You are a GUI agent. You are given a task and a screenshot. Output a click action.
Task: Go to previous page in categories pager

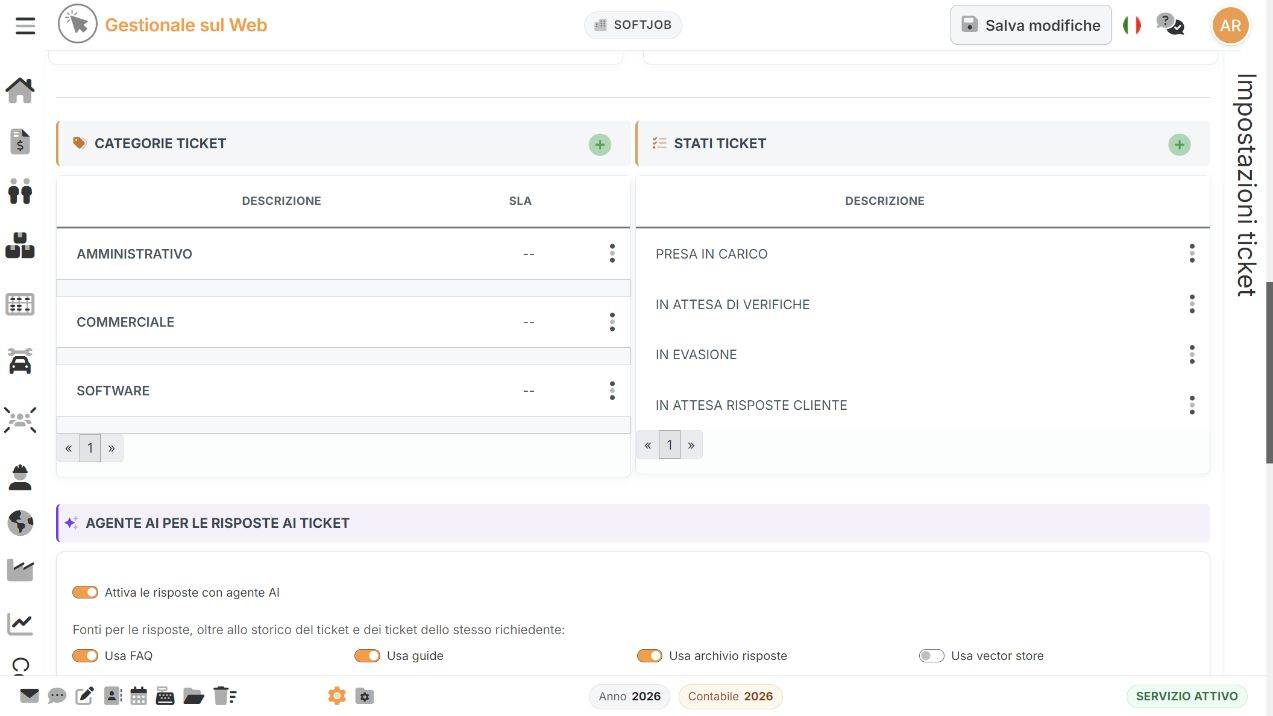click(x=68, y=448)
